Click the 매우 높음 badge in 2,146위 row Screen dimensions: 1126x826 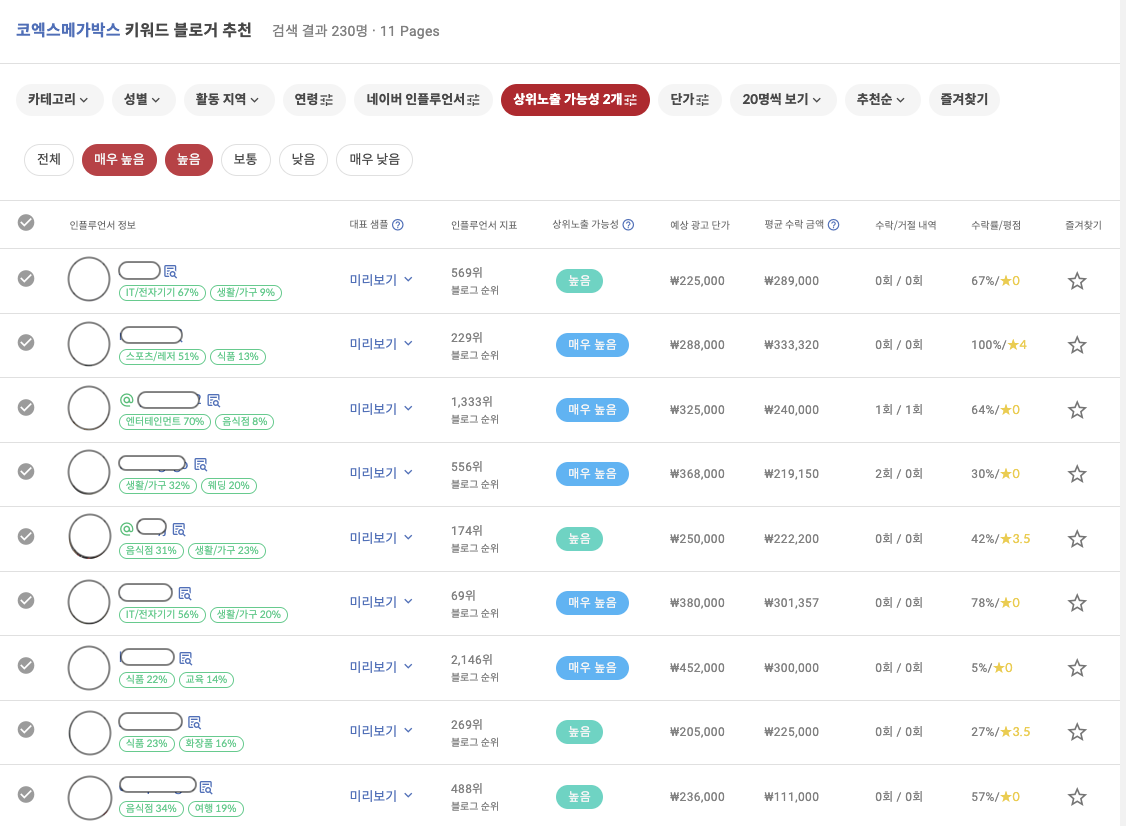click(x=592, y=667)
